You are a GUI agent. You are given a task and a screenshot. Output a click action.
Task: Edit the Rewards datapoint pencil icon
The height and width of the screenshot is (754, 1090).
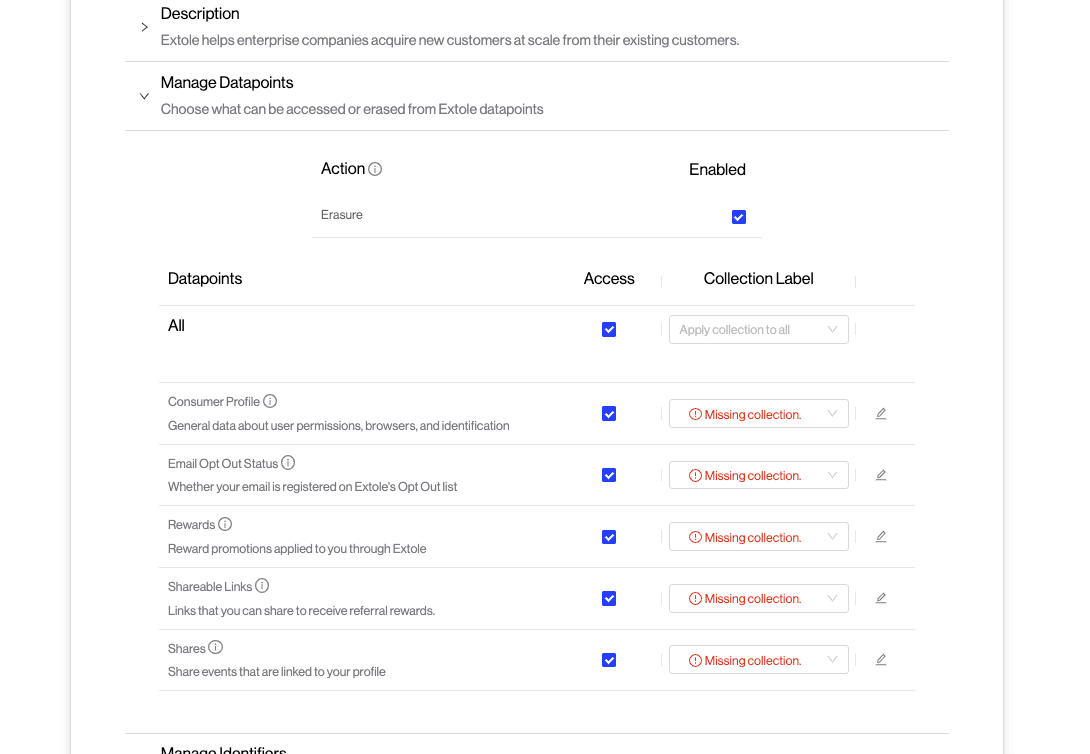pyautogui.click(x=881, y=537)
